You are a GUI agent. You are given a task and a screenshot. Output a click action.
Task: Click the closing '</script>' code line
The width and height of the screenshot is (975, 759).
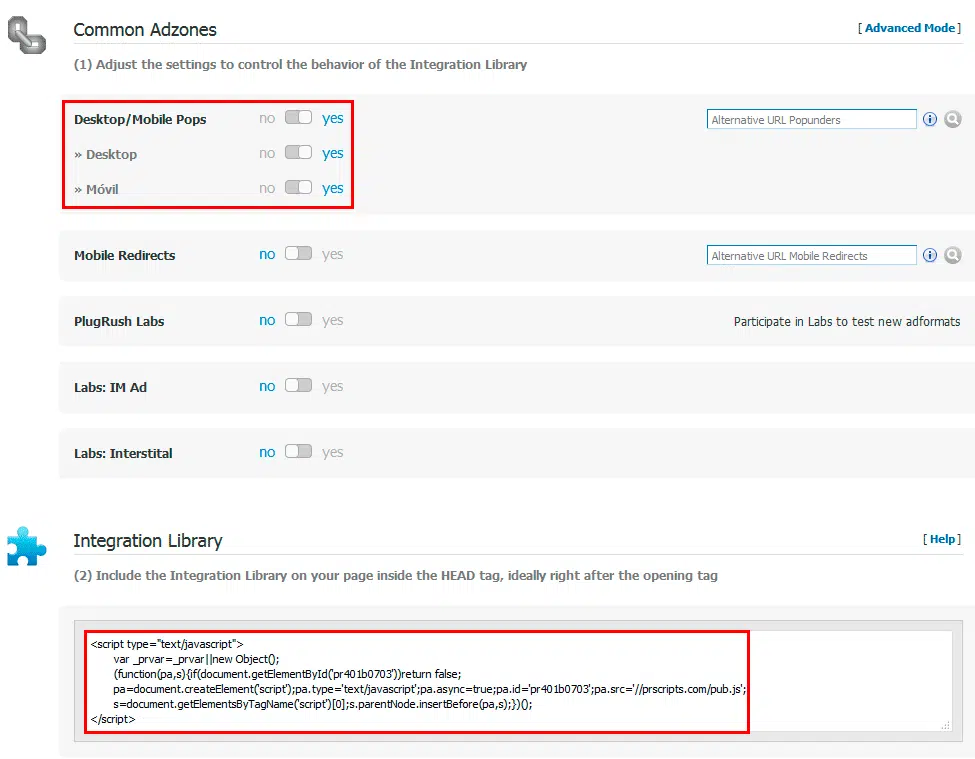(113, 719)
